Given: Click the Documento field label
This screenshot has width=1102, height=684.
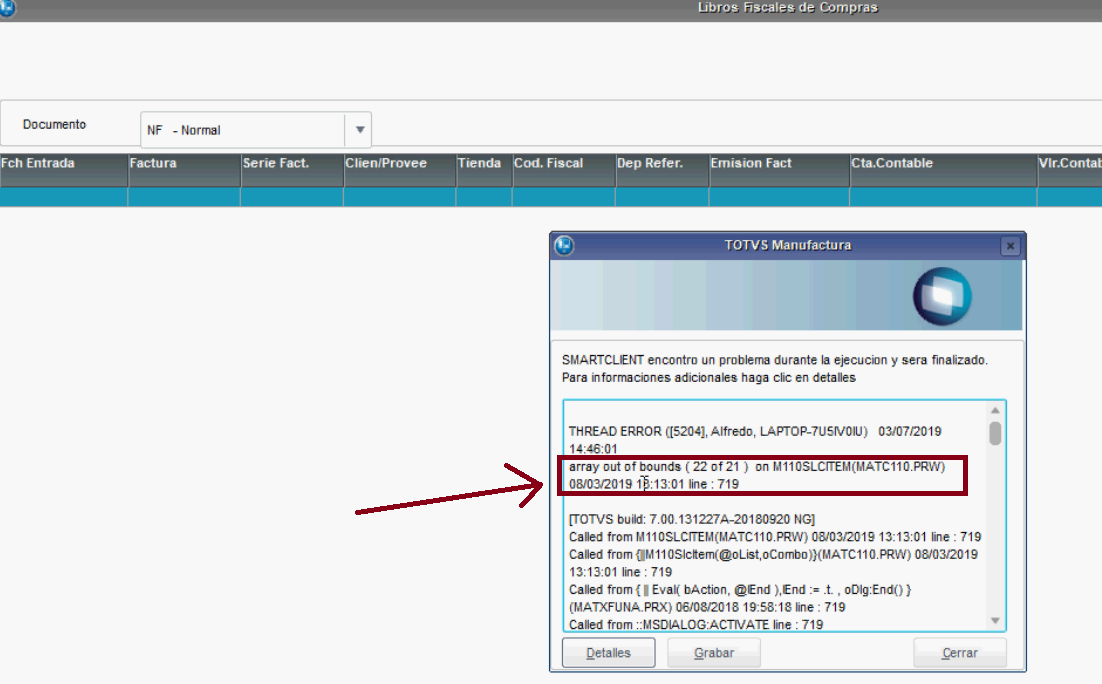Looking at the screenshot, I should [54, 124].
